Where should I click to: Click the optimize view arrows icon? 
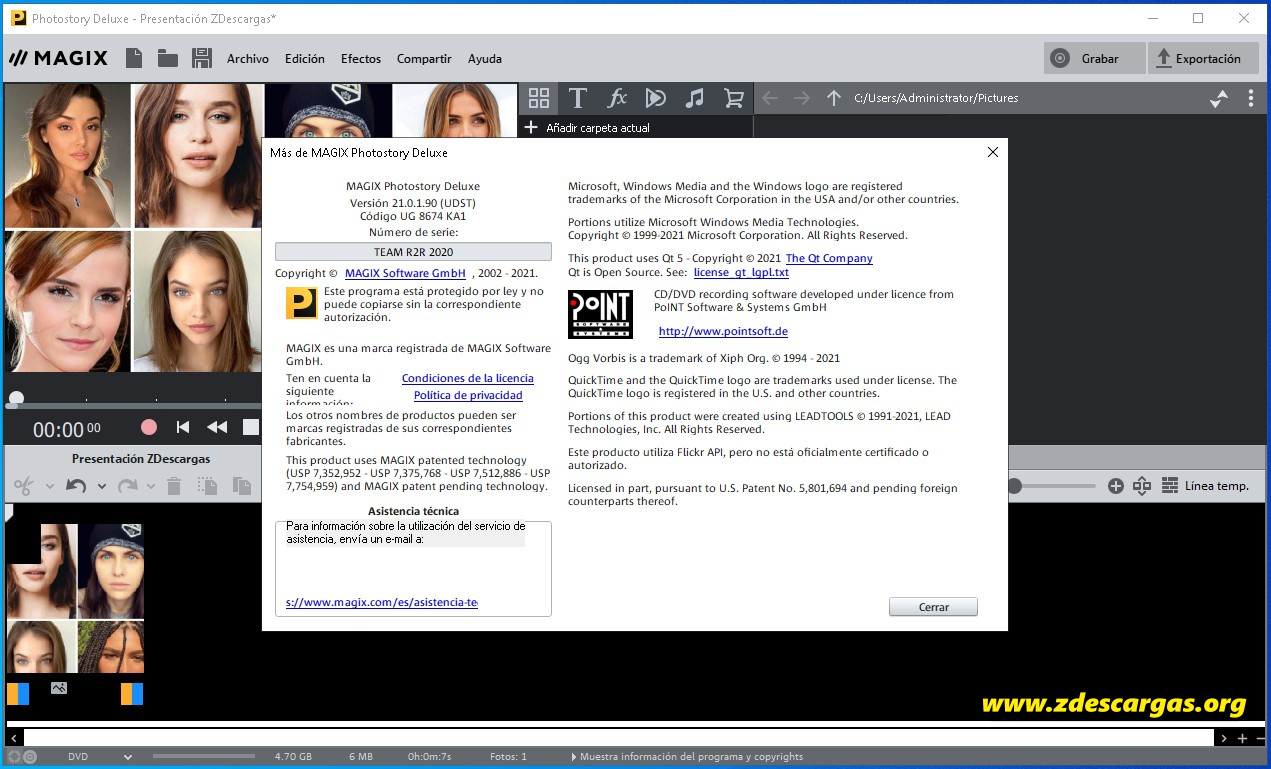(x=1142, y=486)
